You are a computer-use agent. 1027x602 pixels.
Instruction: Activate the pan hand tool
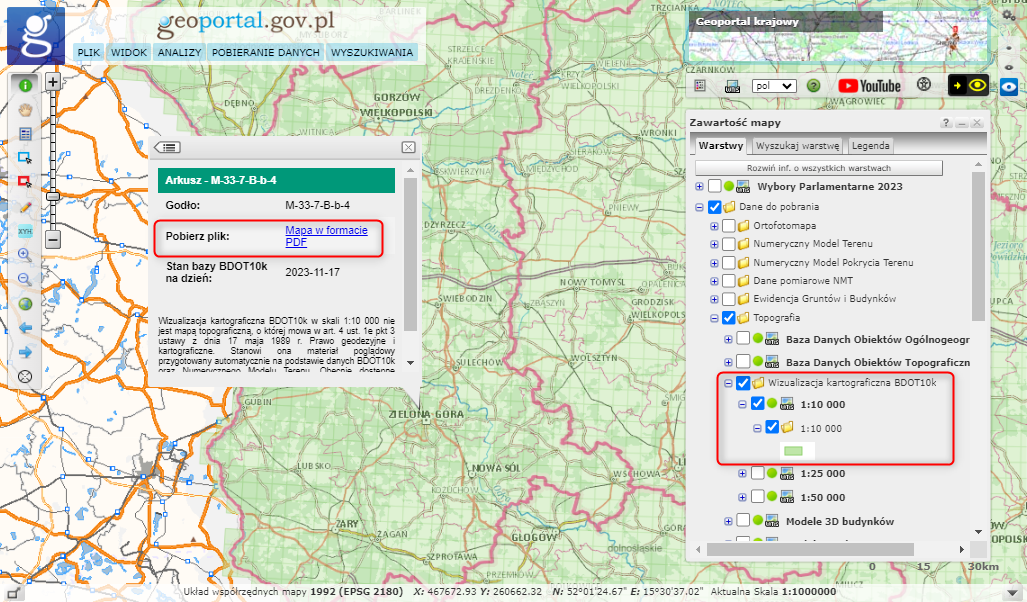coord(25,110)
